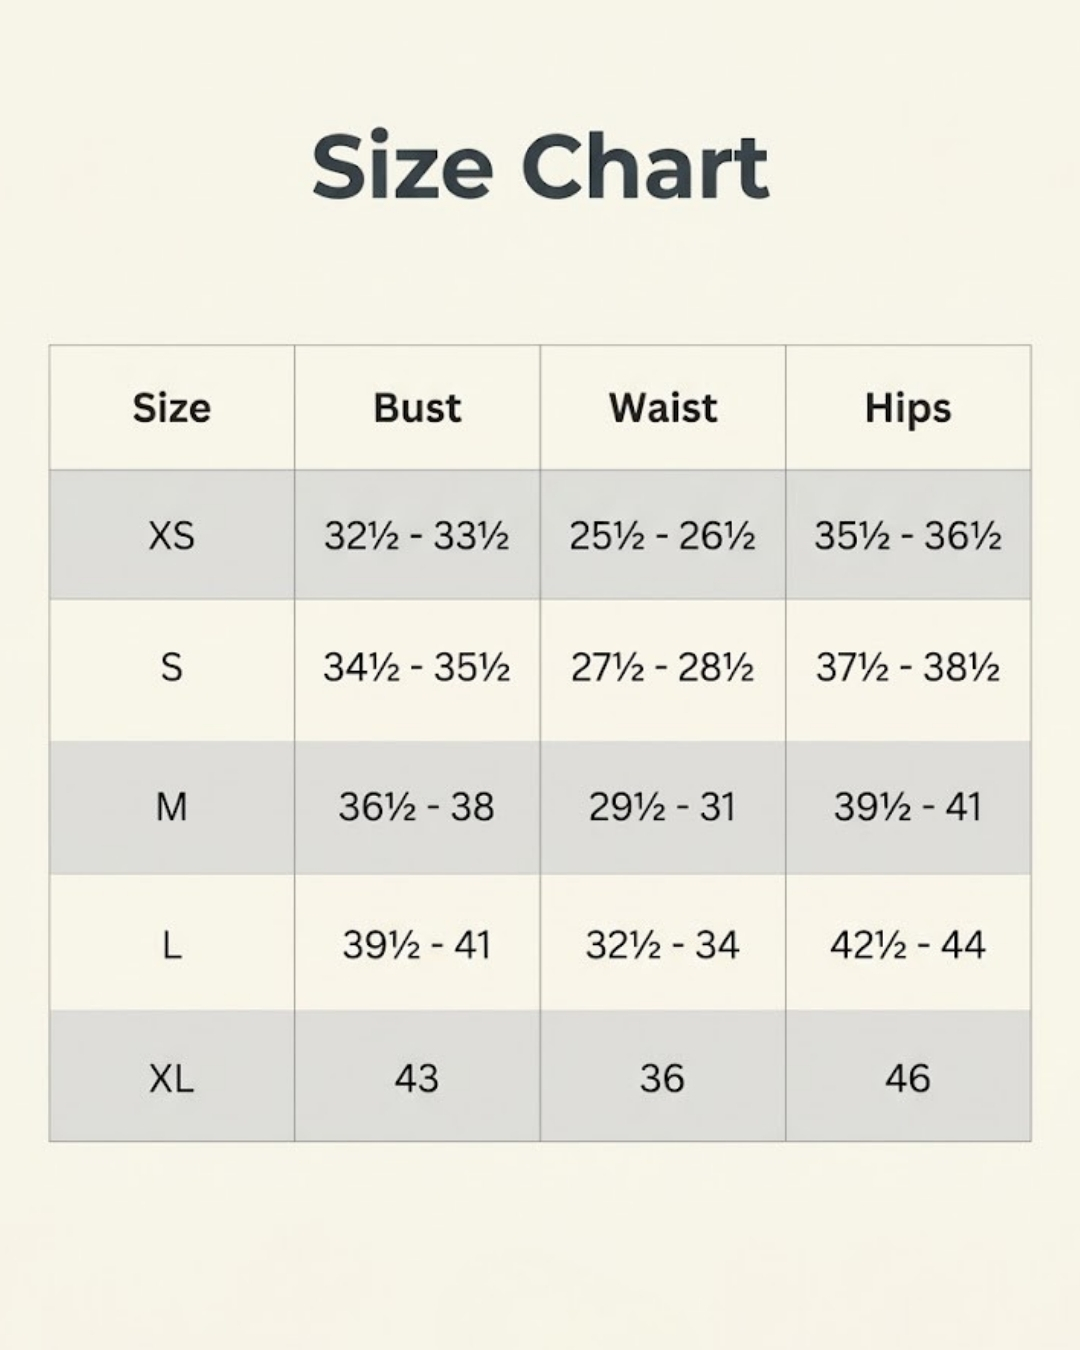This screenshot has width=1080, height=1350.
Task: Click the XL hips value 46
Action: point(908,1079)
